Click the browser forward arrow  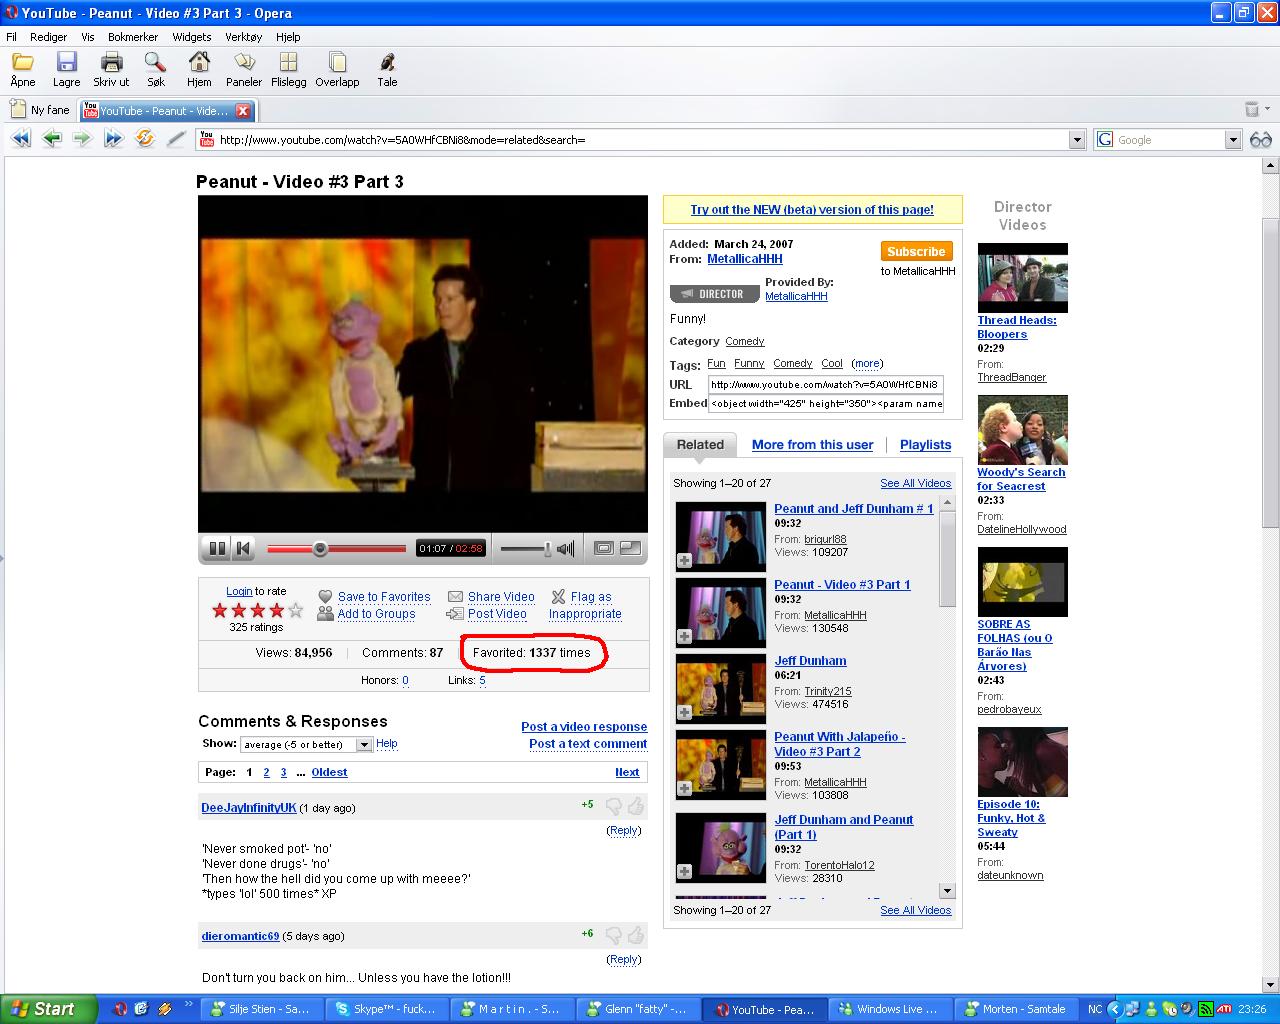coord(82,139)
